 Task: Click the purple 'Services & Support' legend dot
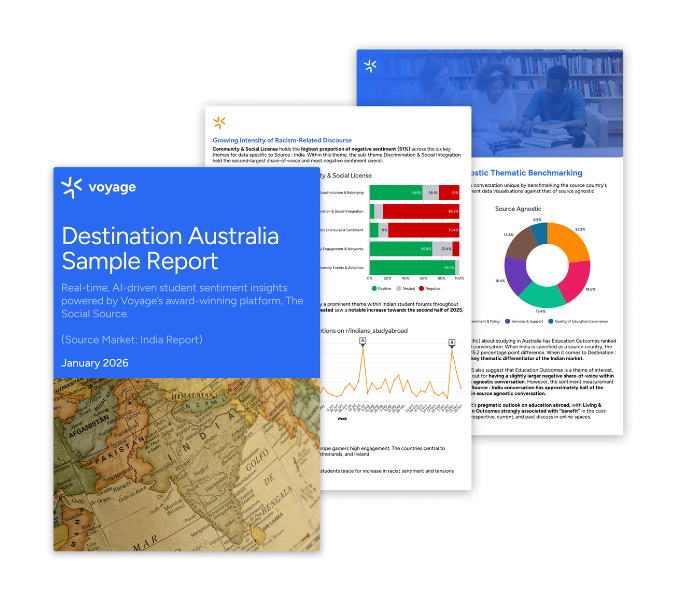(x=507, y=321)
